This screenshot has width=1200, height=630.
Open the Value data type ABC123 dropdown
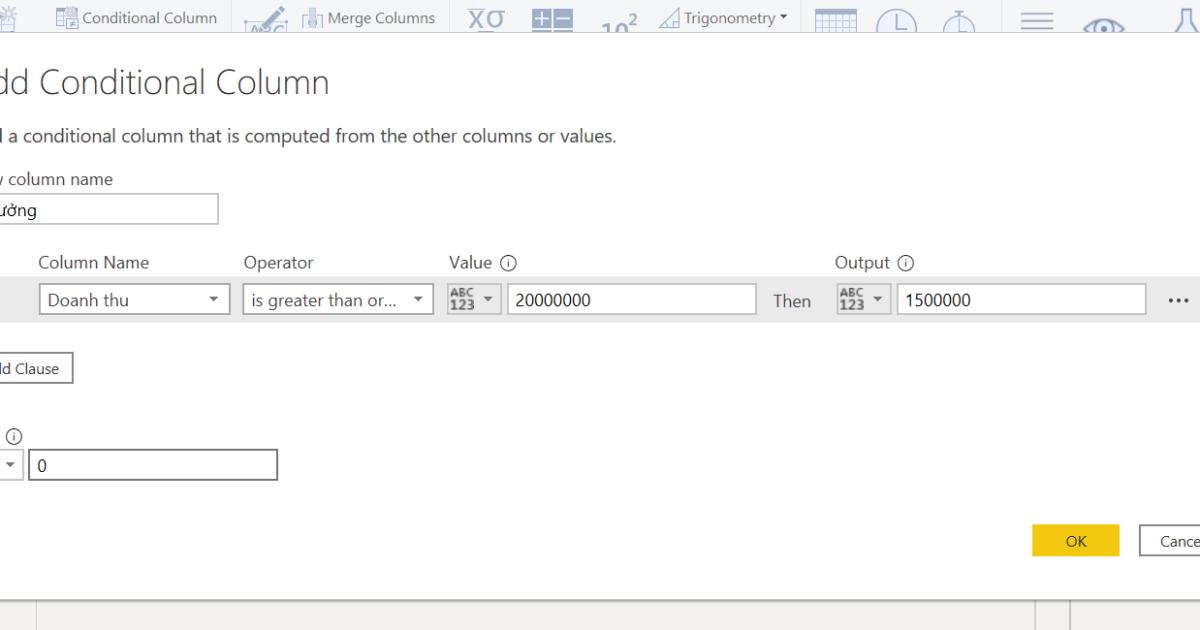click(x=473, y=297)
